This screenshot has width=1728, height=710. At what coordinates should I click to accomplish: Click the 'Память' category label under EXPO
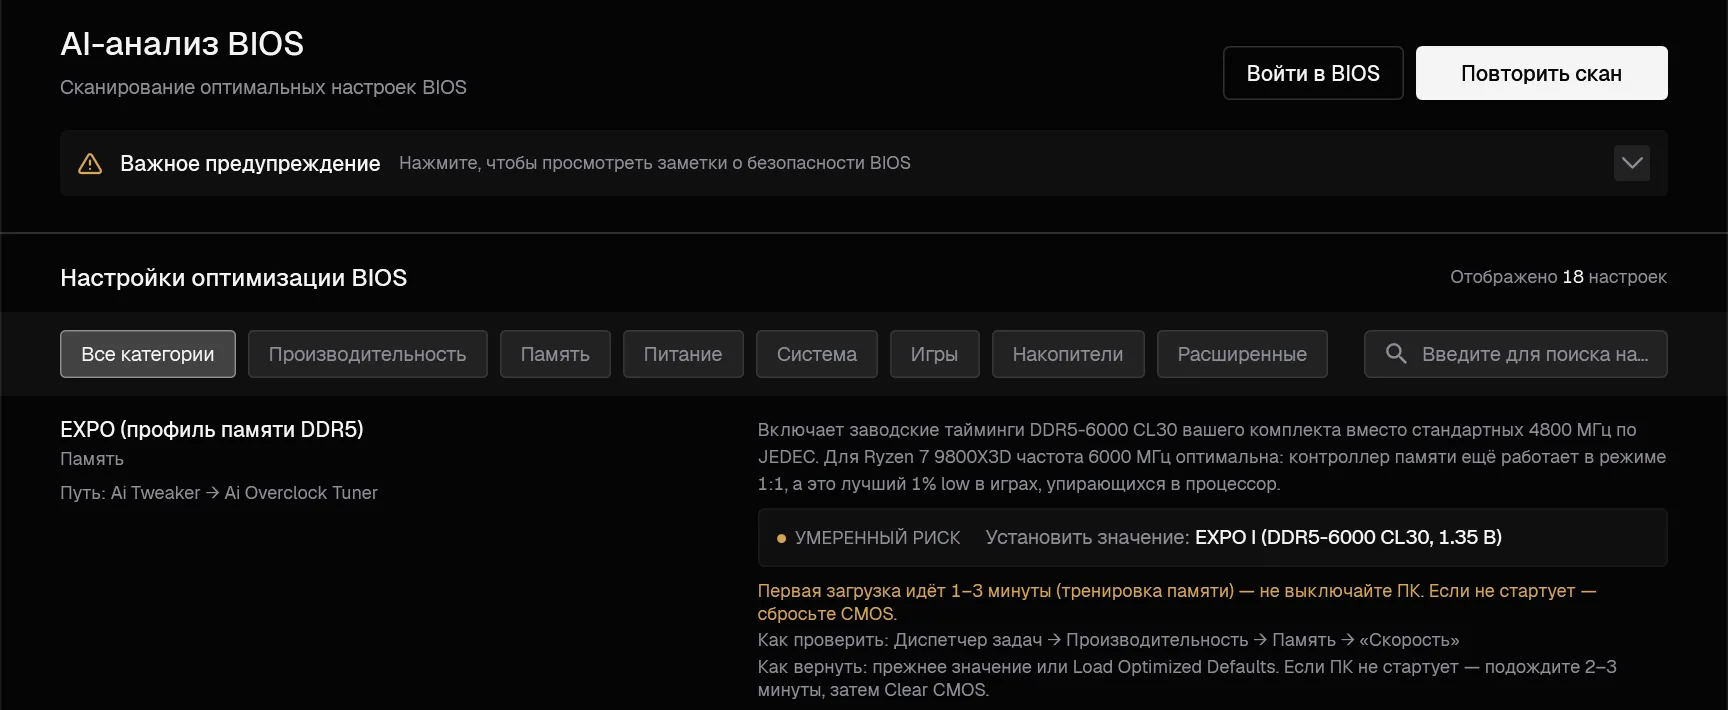[x=92, y=459]
